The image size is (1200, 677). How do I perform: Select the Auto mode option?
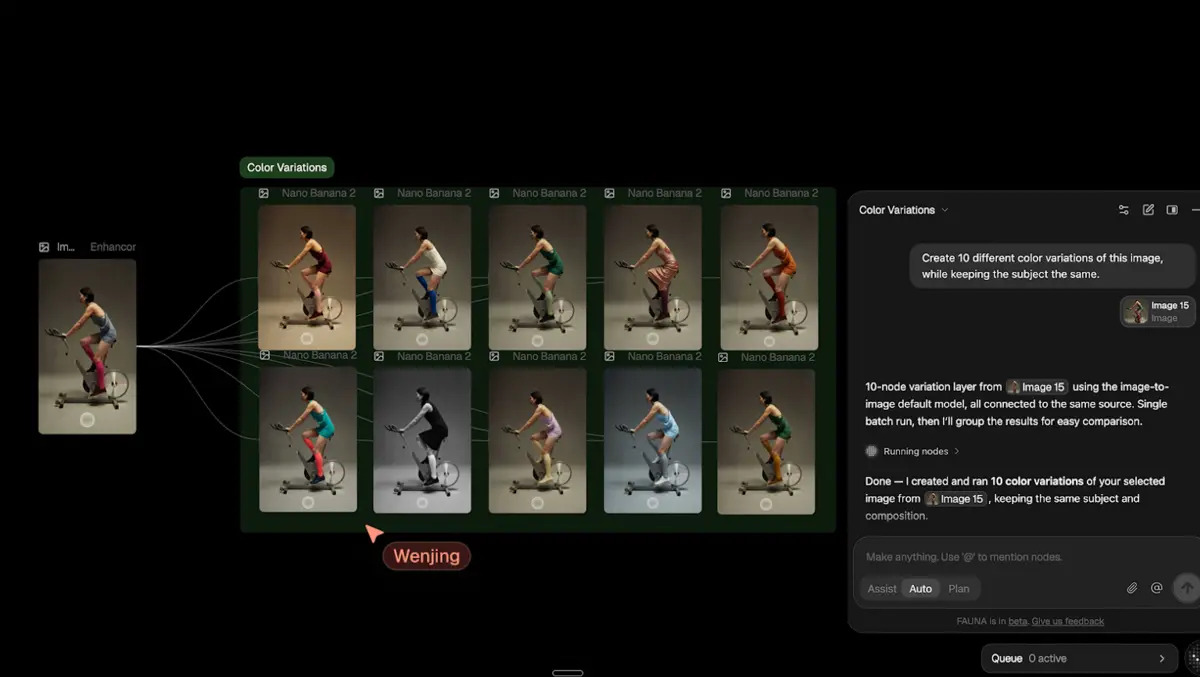coord(920,589)
